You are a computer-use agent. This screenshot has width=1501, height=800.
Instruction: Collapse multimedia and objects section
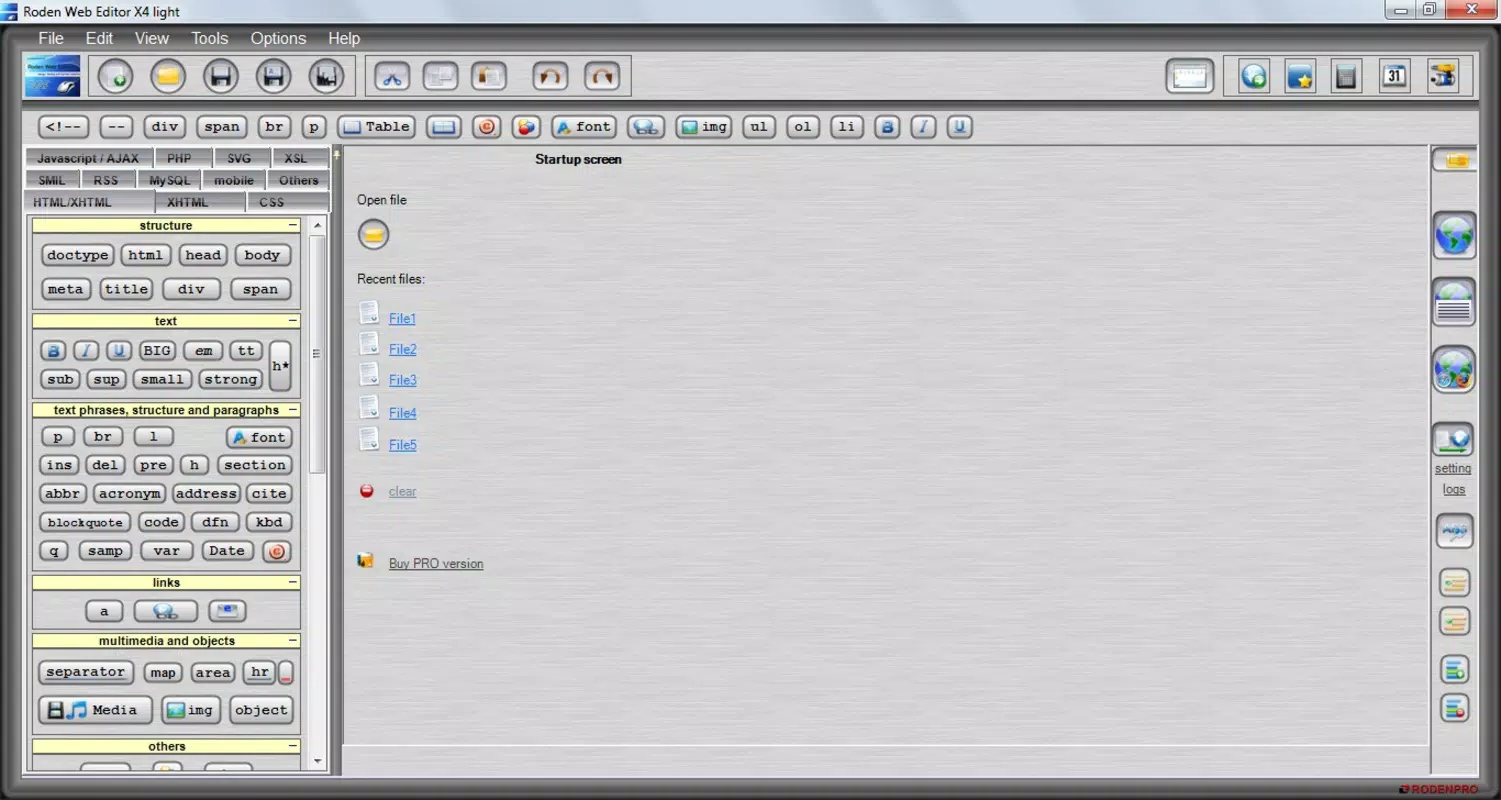coord(292,641)
